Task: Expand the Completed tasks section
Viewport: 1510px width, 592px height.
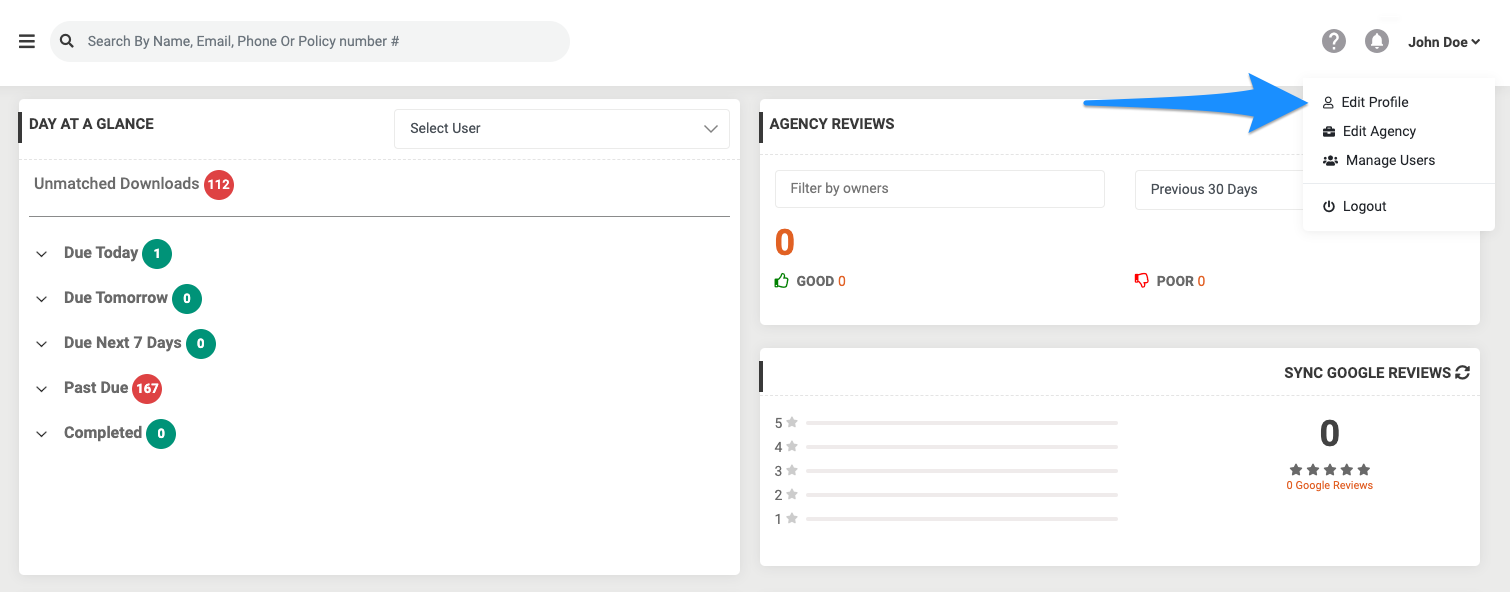Action: [x=42, y=434]
